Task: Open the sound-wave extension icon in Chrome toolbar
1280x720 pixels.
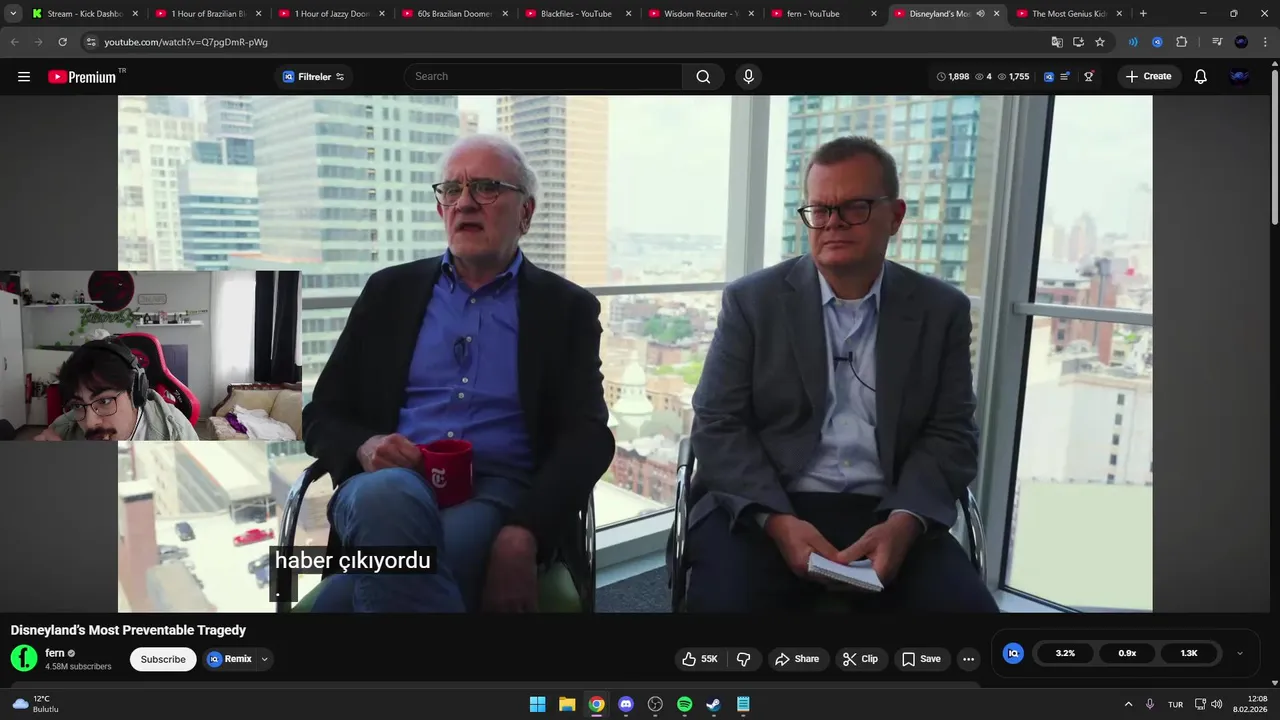Action: coord(1133,42)
